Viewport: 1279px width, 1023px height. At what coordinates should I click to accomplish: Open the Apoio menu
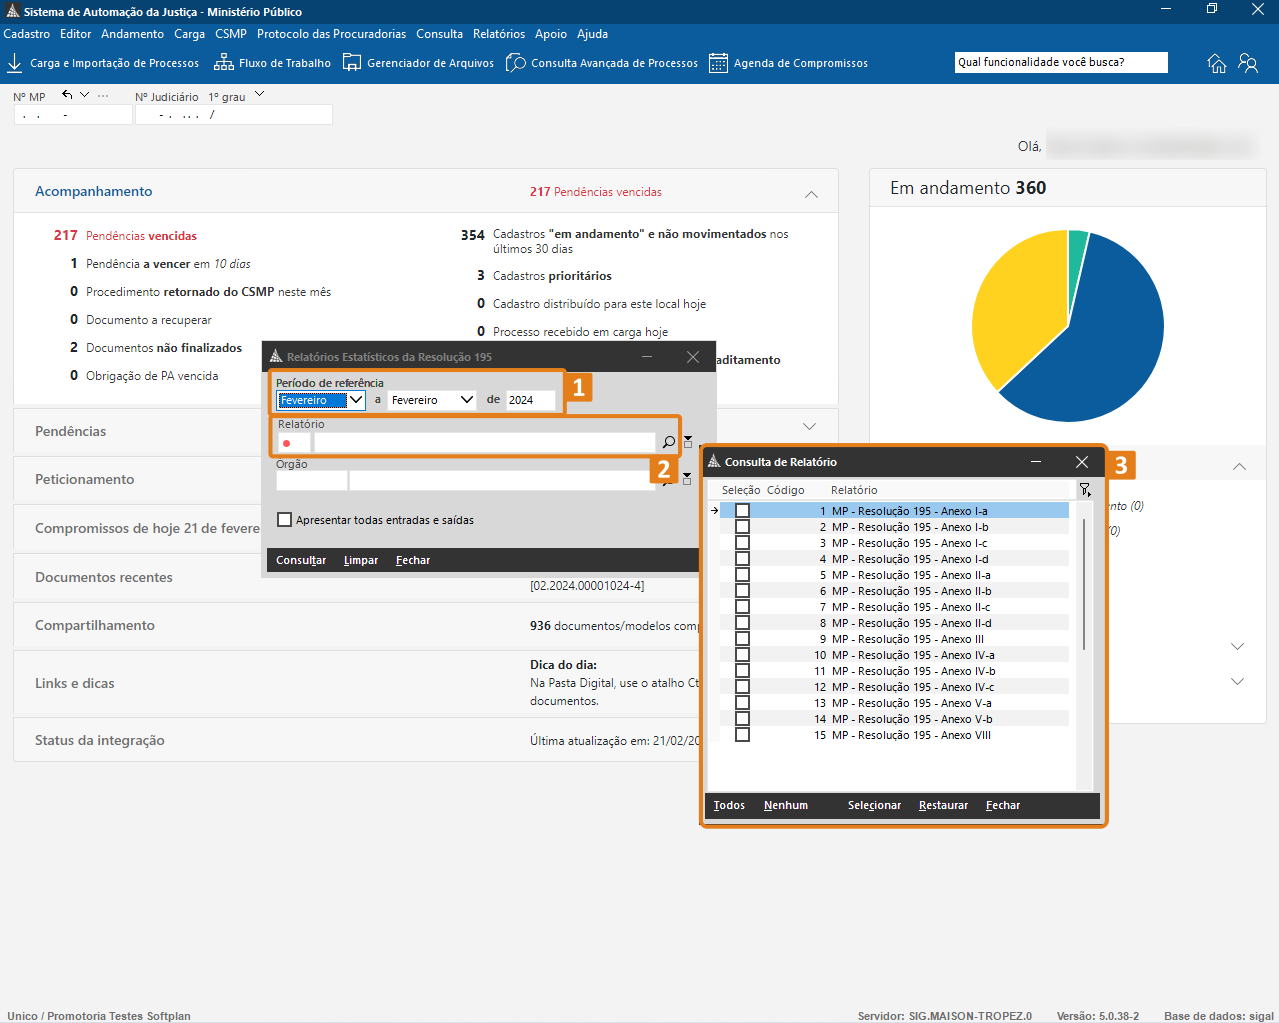tap(551, 34)
